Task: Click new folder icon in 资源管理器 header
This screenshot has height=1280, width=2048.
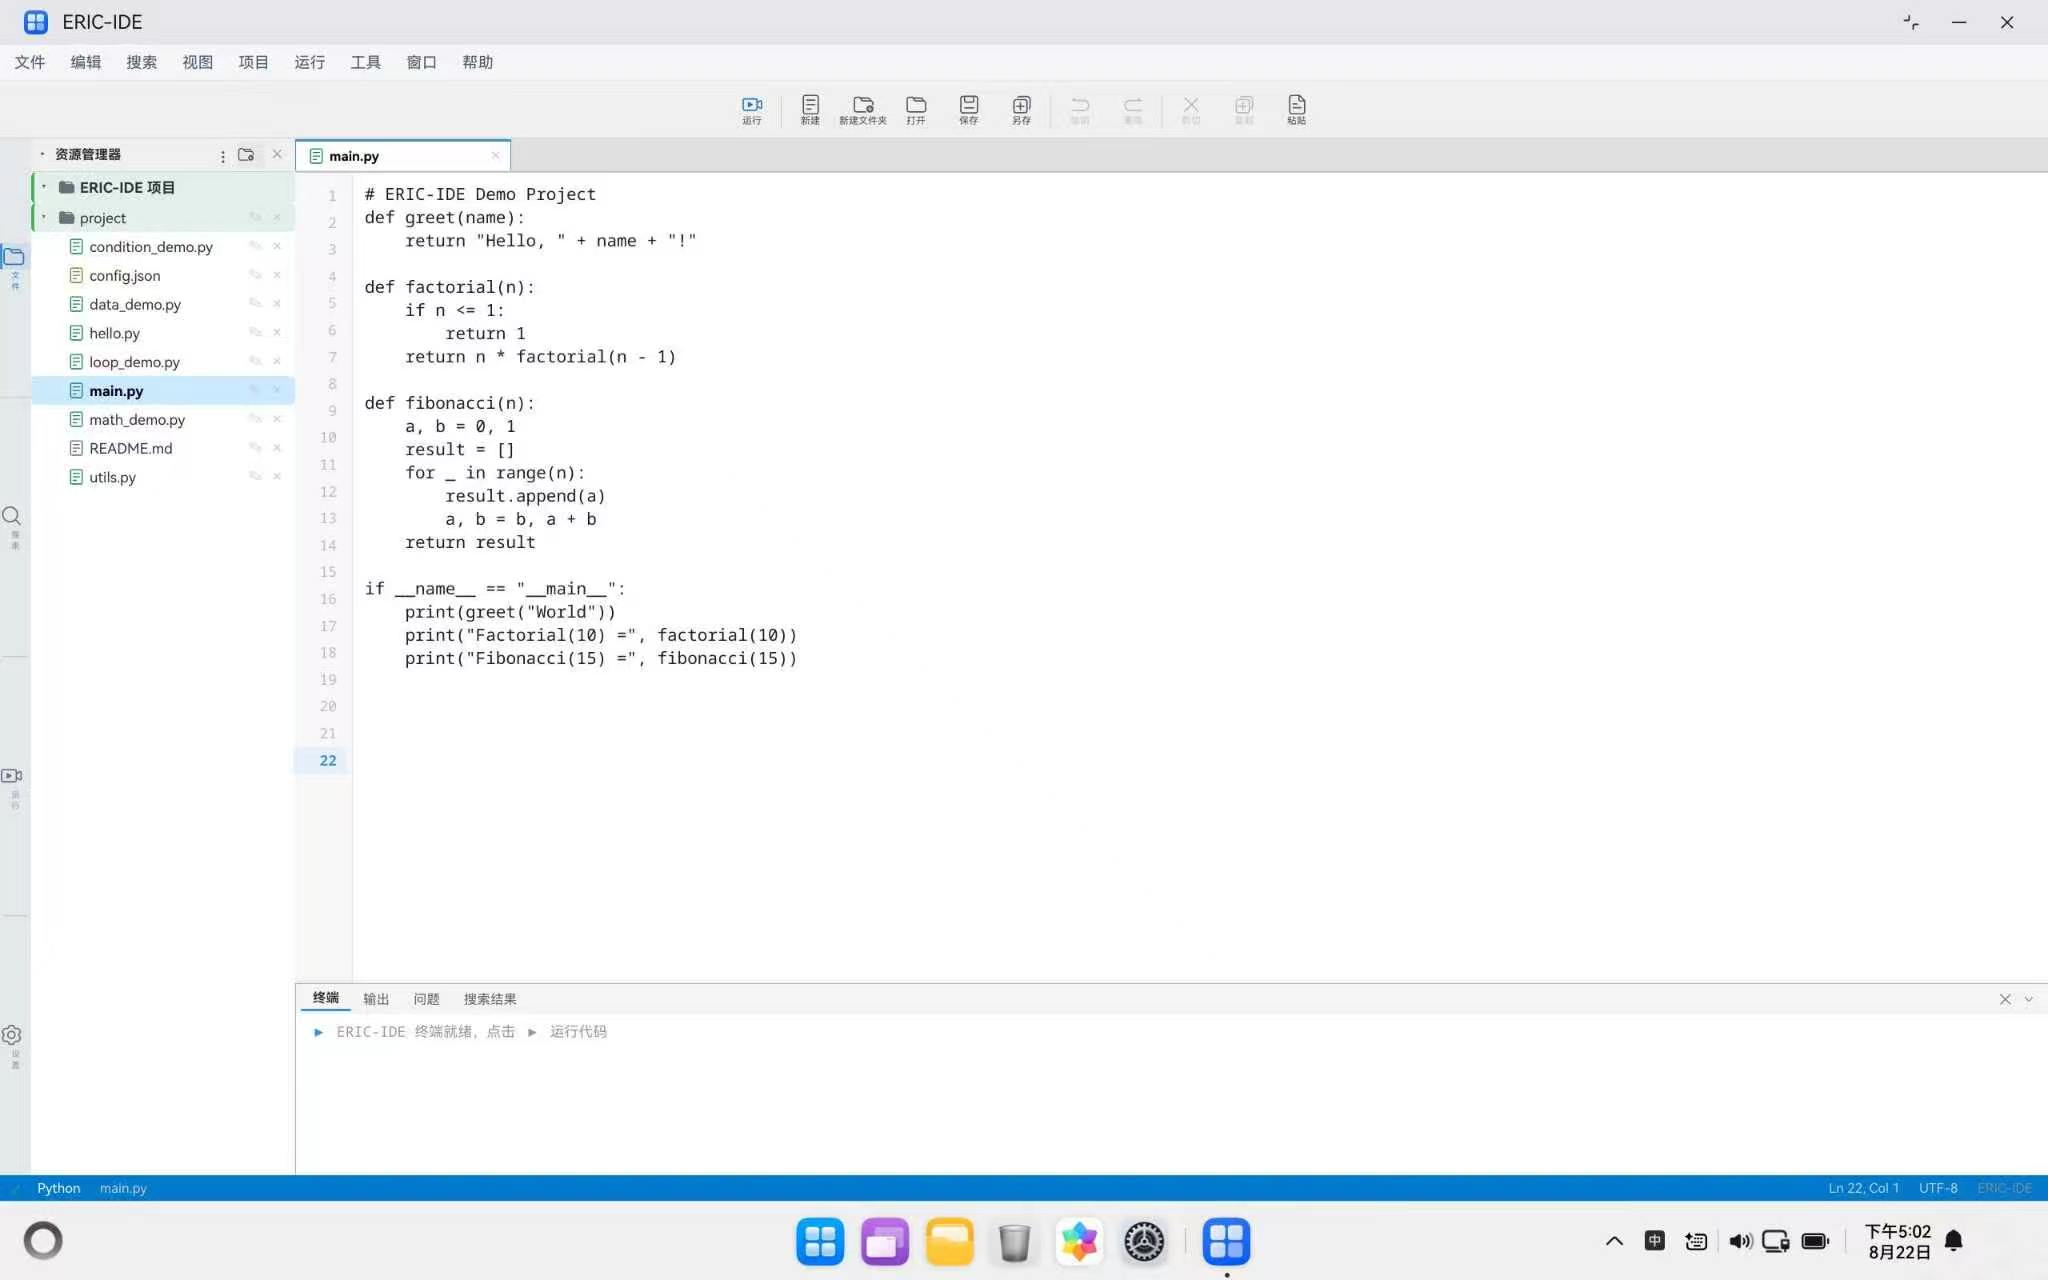Action: (246, 155)
